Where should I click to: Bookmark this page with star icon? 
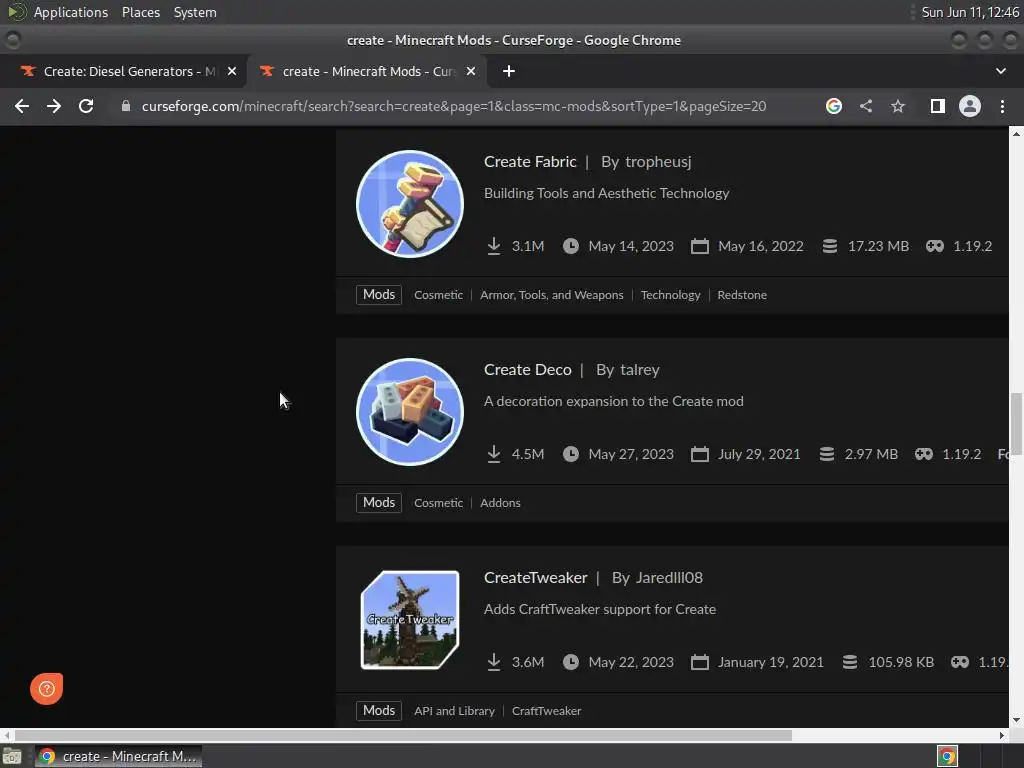point(898,106)
